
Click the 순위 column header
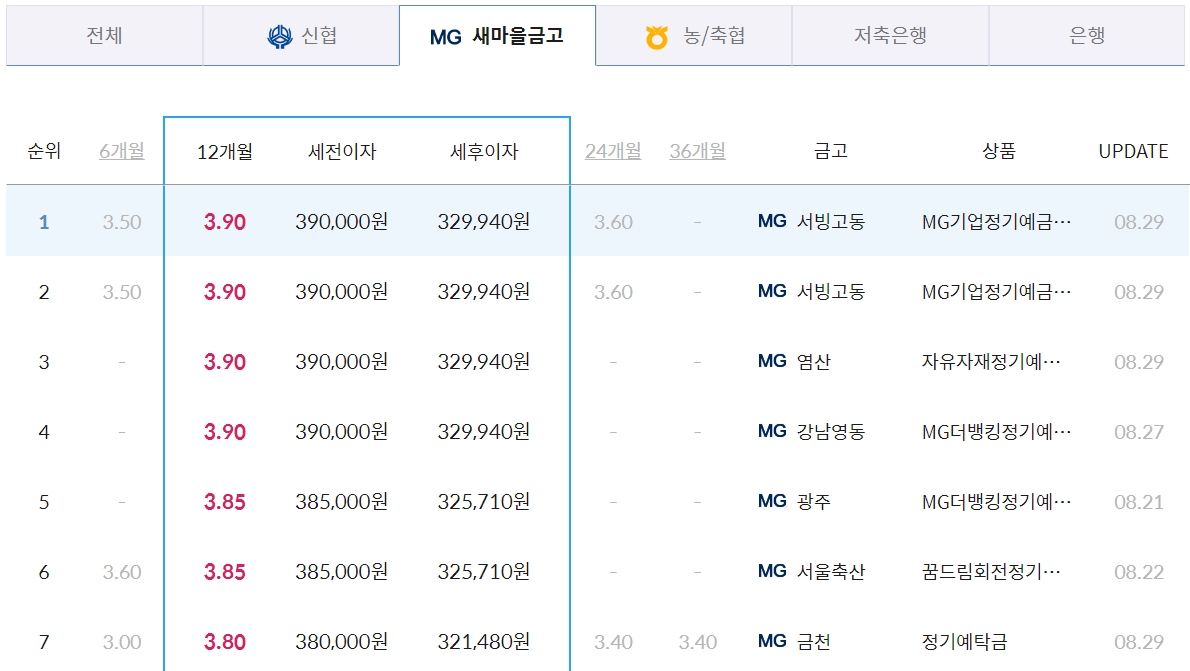coord(44,151)
